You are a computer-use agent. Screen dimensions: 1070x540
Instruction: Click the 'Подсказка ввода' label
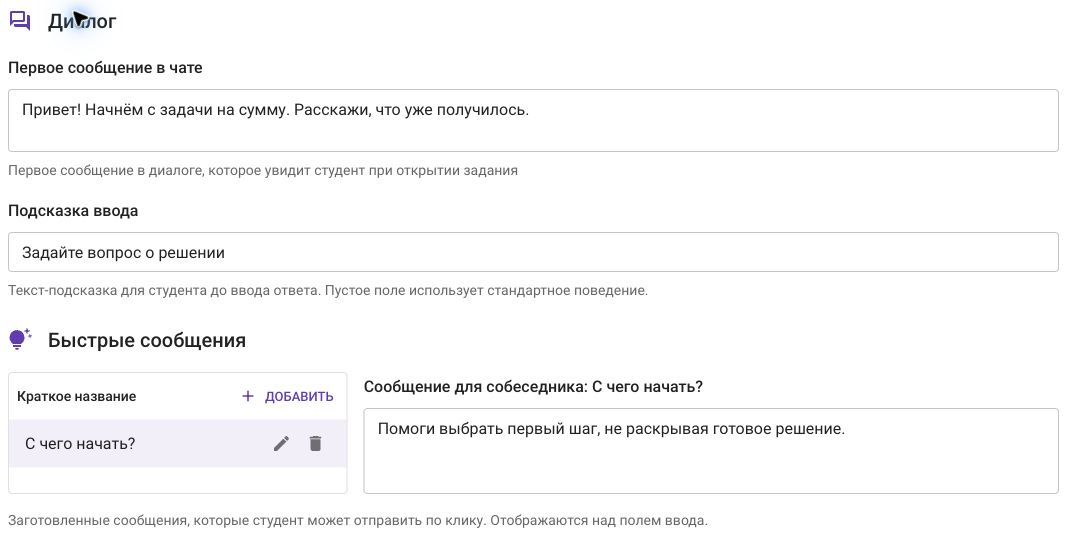coord(73,211)
